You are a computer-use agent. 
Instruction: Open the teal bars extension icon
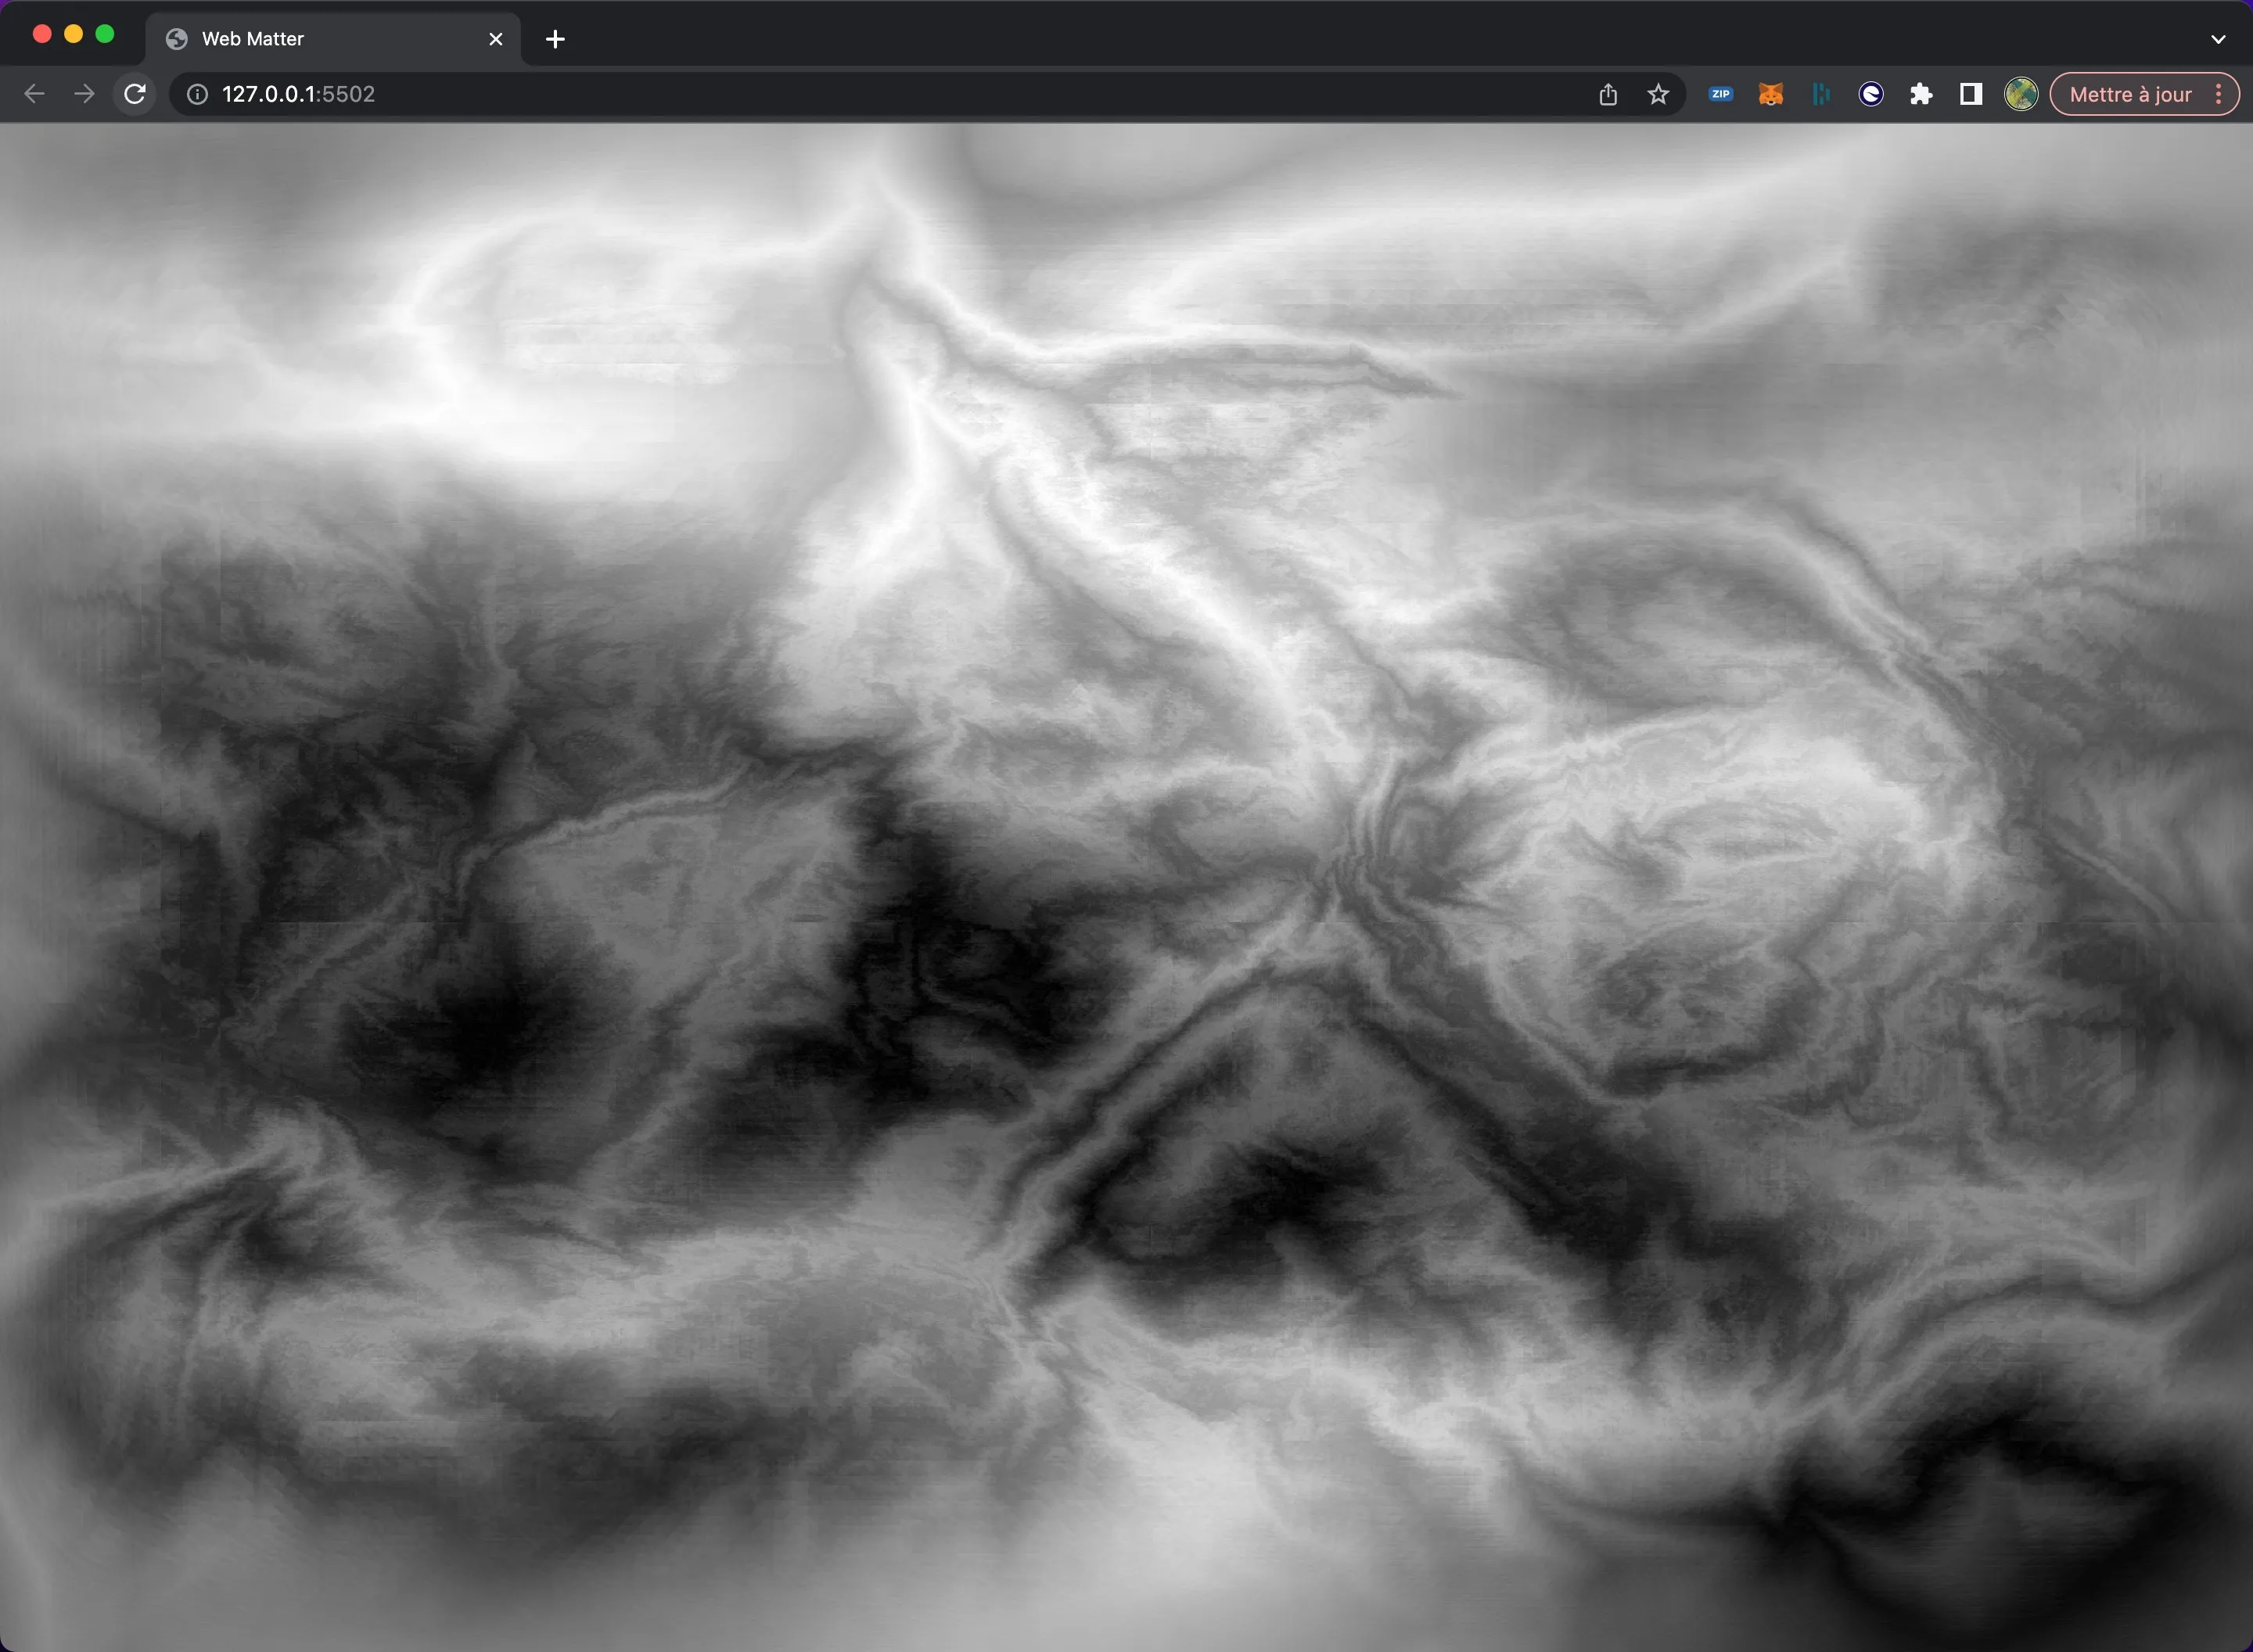click(x=1821, y=93)
